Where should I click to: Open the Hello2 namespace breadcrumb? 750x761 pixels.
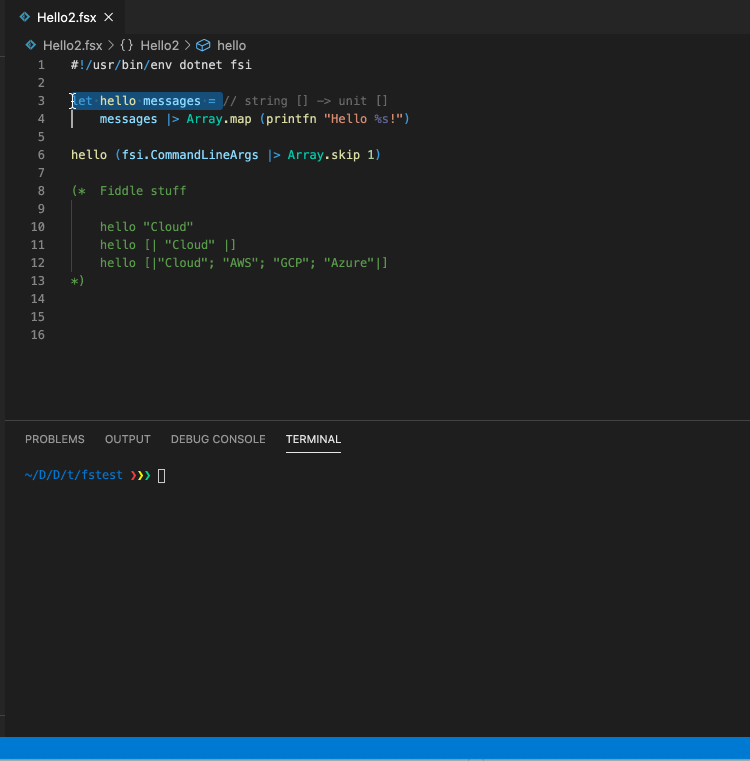(159, 46)
